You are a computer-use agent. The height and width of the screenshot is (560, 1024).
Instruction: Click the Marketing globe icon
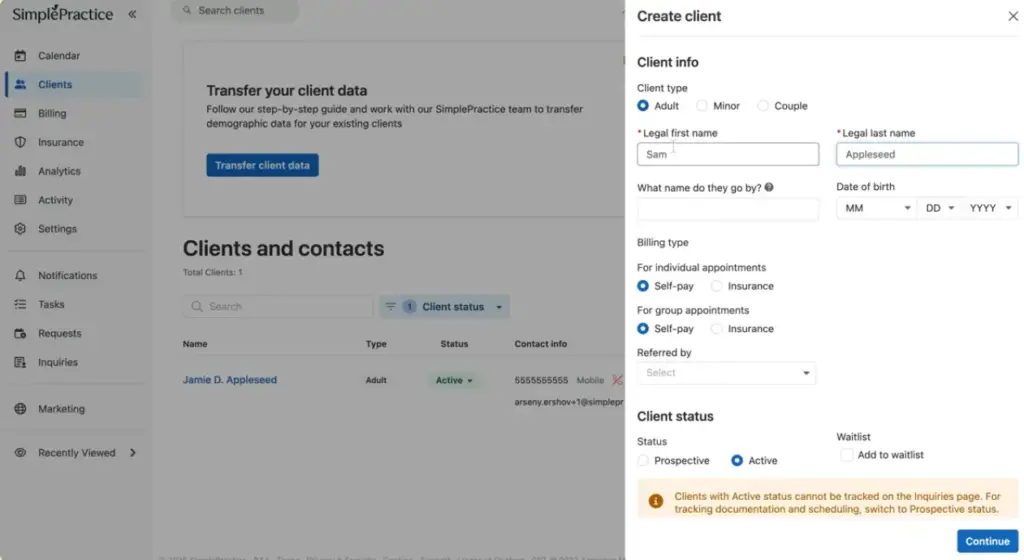pos(20,409)
